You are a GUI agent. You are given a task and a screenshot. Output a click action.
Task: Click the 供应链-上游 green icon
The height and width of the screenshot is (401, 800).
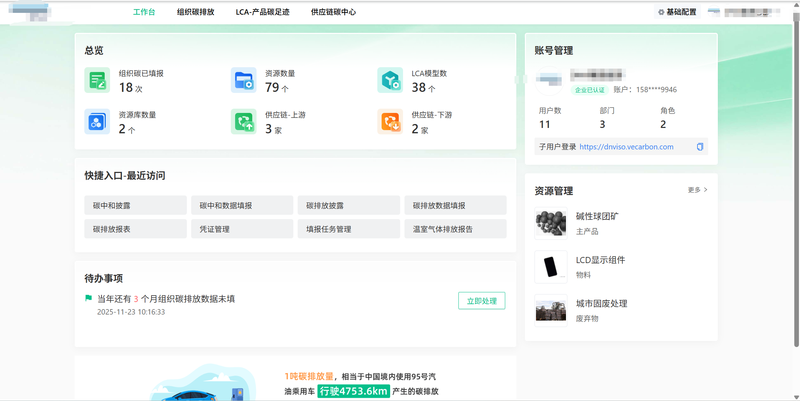tap(243, 122)
